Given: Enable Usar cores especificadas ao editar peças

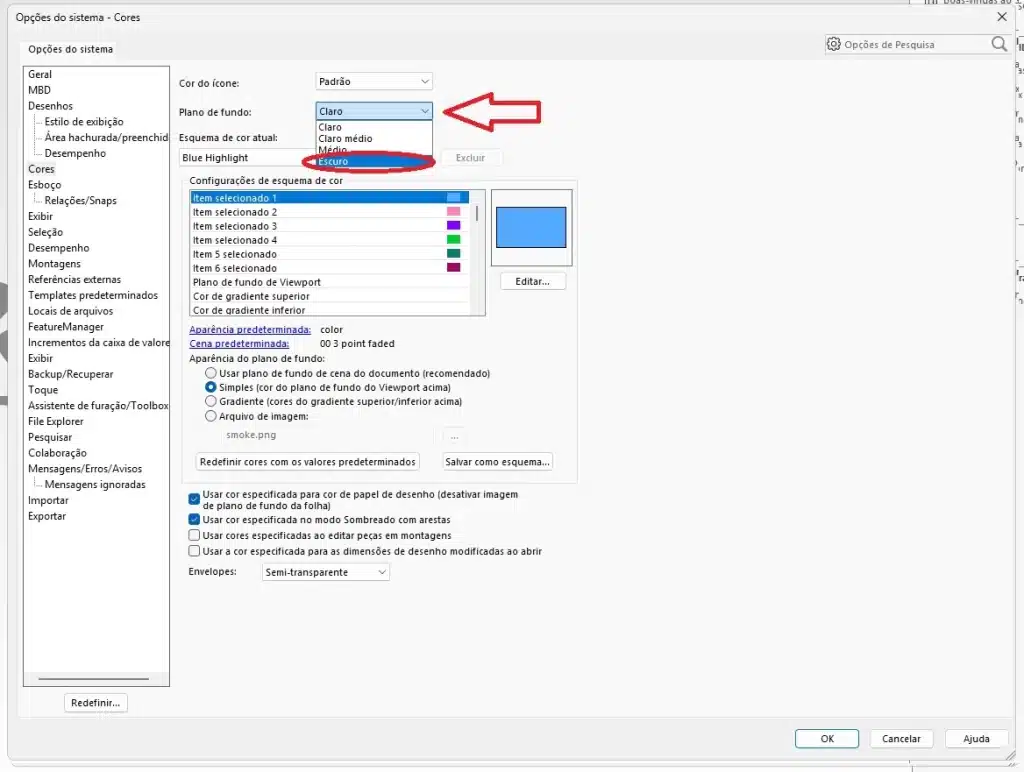Looking at the screenshot, I should (194, 535).
